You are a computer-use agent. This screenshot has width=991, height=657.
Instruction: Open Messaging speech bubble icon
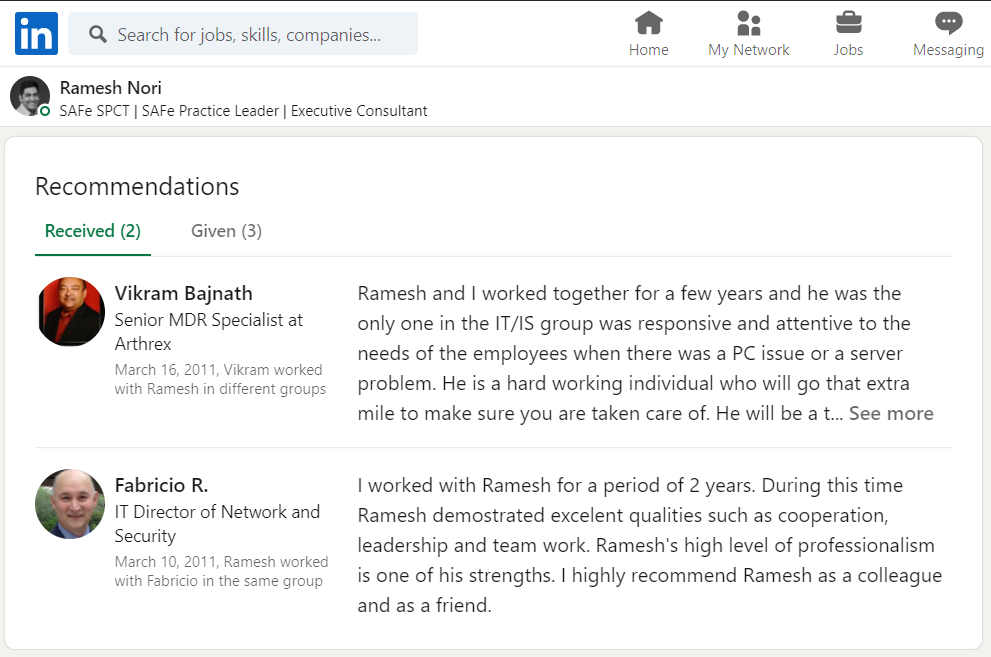pyautogui.click(x=948, y=23)
